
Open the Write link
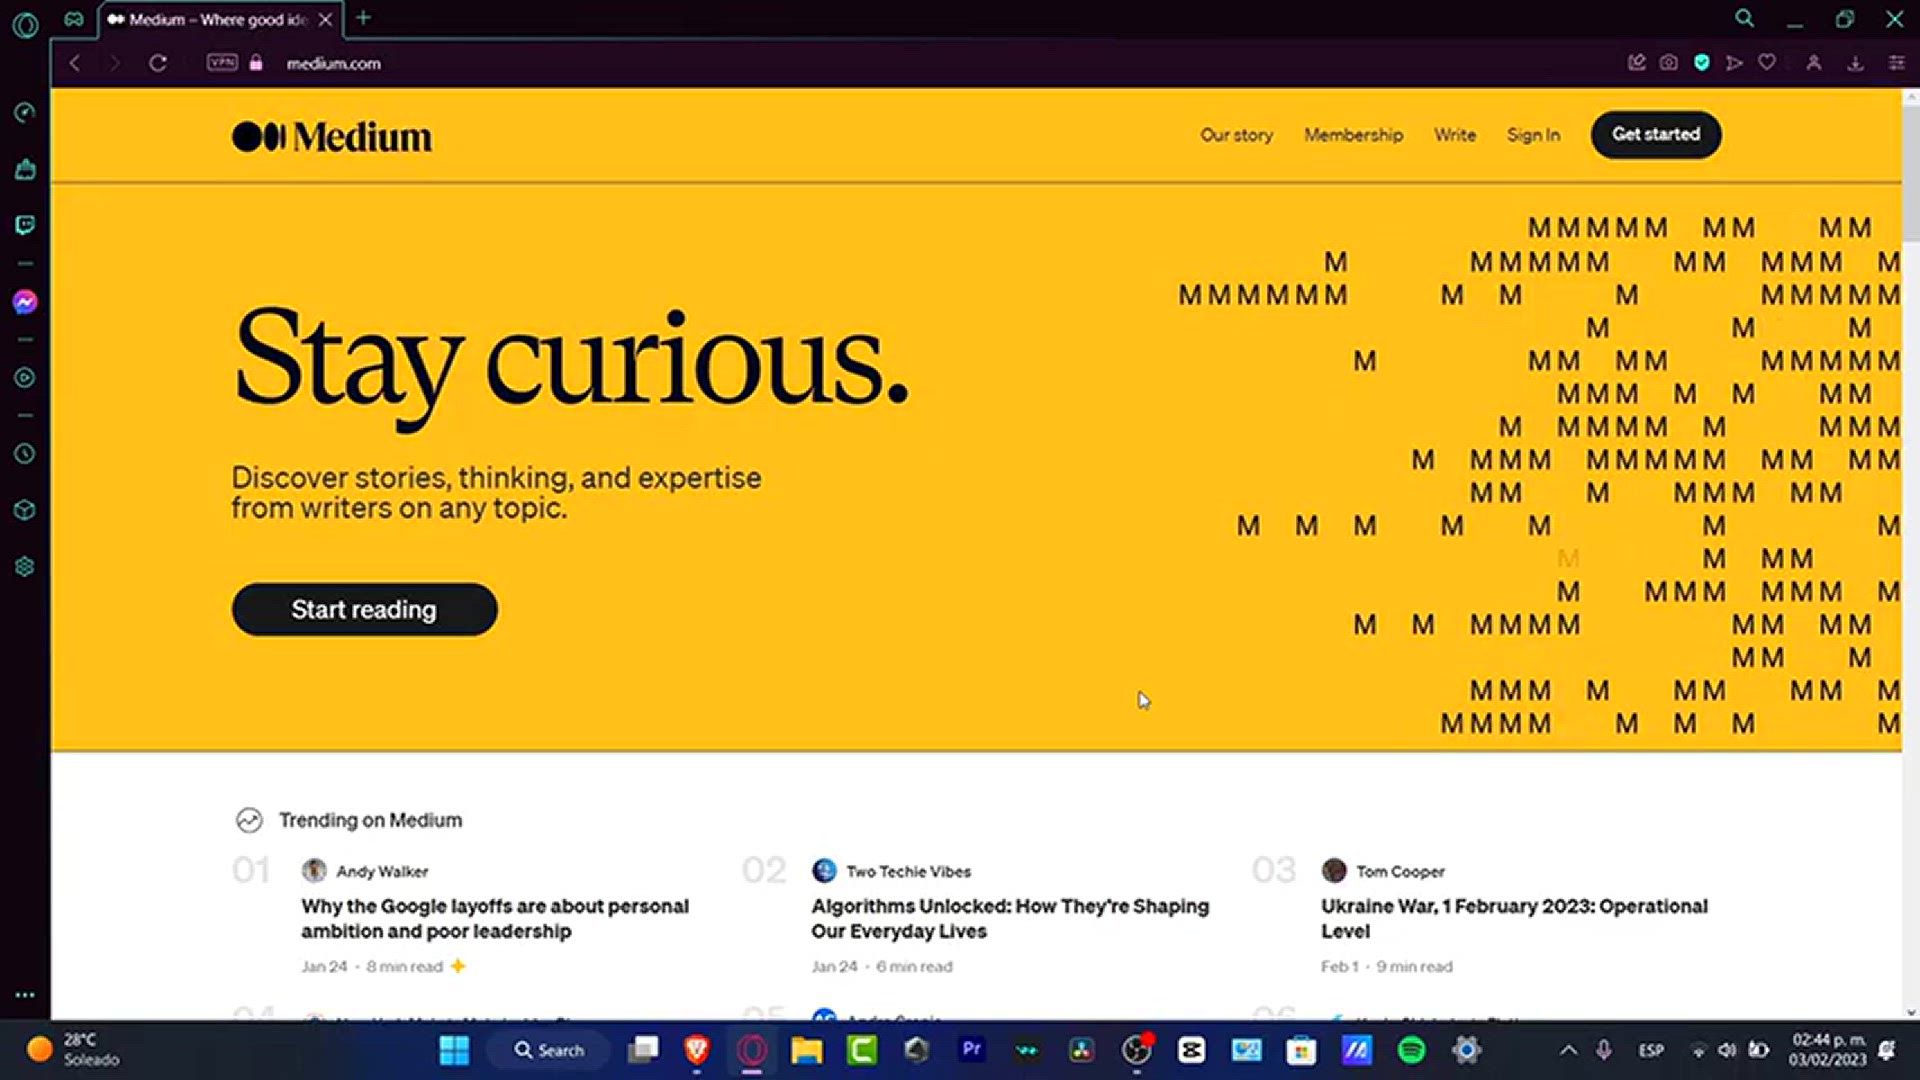1454,135
